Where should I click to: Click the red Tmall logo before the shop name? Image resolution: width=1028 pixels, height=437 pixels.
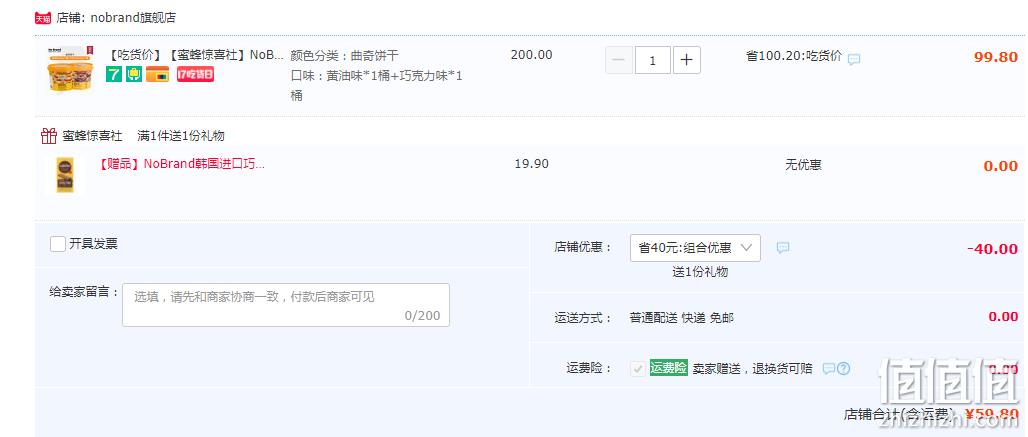point(43,18)
